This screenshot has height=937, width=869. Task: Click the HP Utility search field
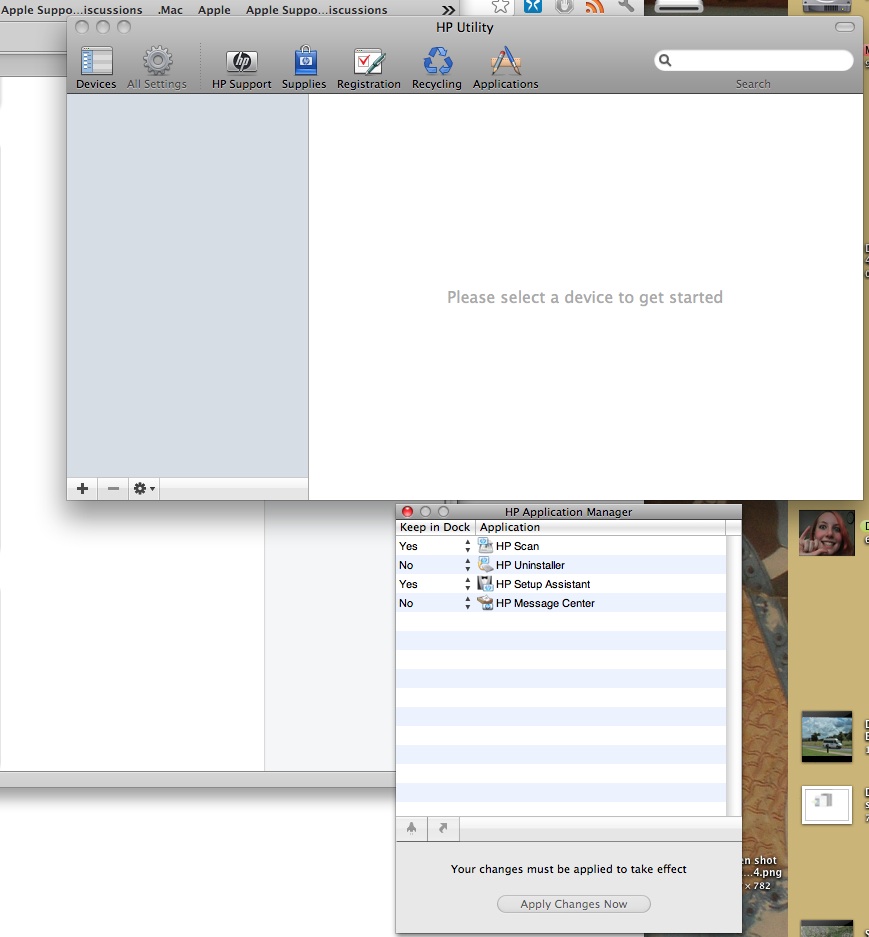coord(754,60)
